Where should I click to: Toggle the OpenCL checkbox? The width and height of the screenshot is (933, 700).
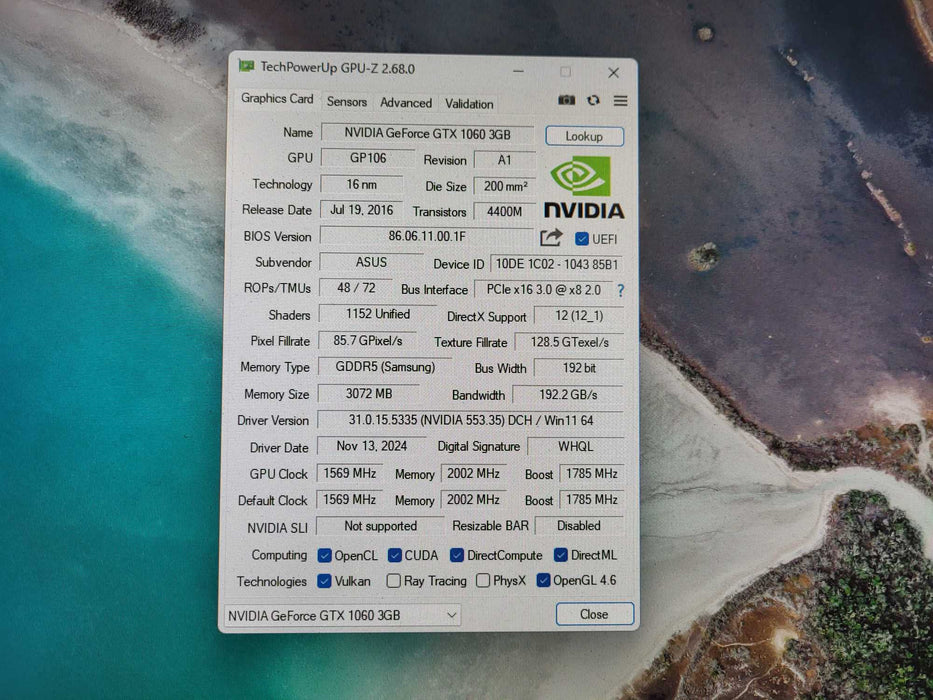coord(324,555)
